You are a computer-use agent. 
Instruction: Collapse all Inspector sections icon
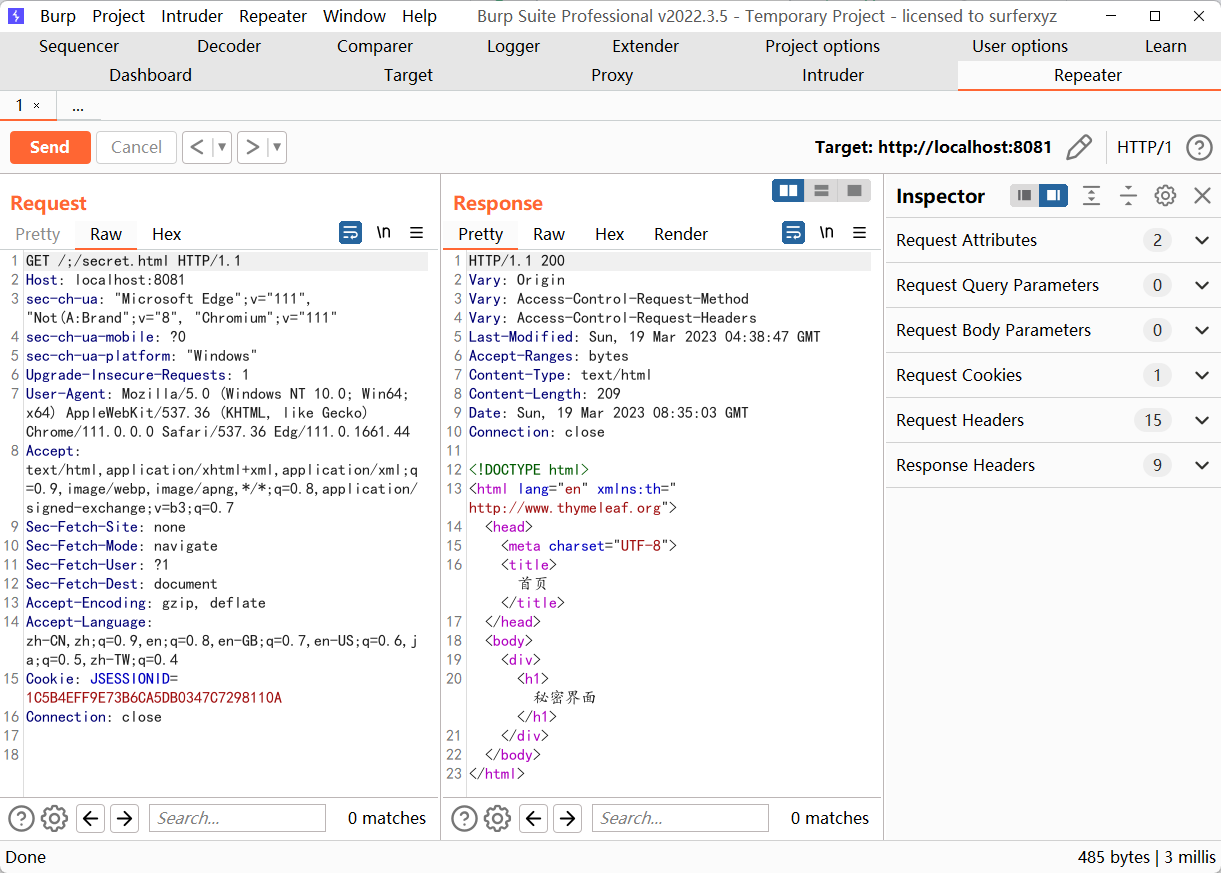[1128, 196]
